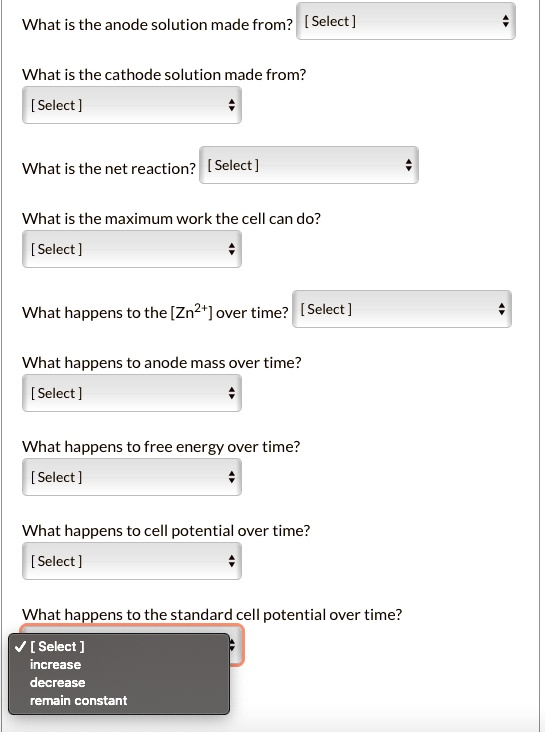Click the free energy dropdown arrows
The height and width of the screenshot is (732, 545).
tap(232, 477)
